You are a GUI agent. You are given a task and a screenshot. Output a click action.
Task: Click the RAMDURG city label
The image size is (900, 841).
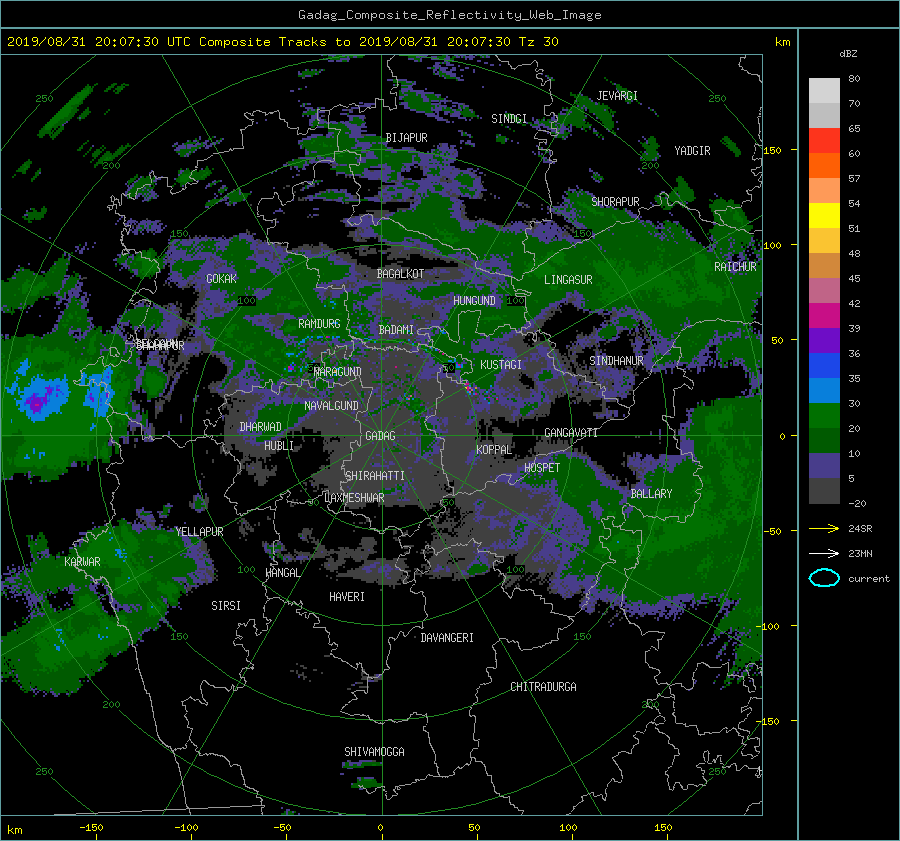(x=319, y=324)
